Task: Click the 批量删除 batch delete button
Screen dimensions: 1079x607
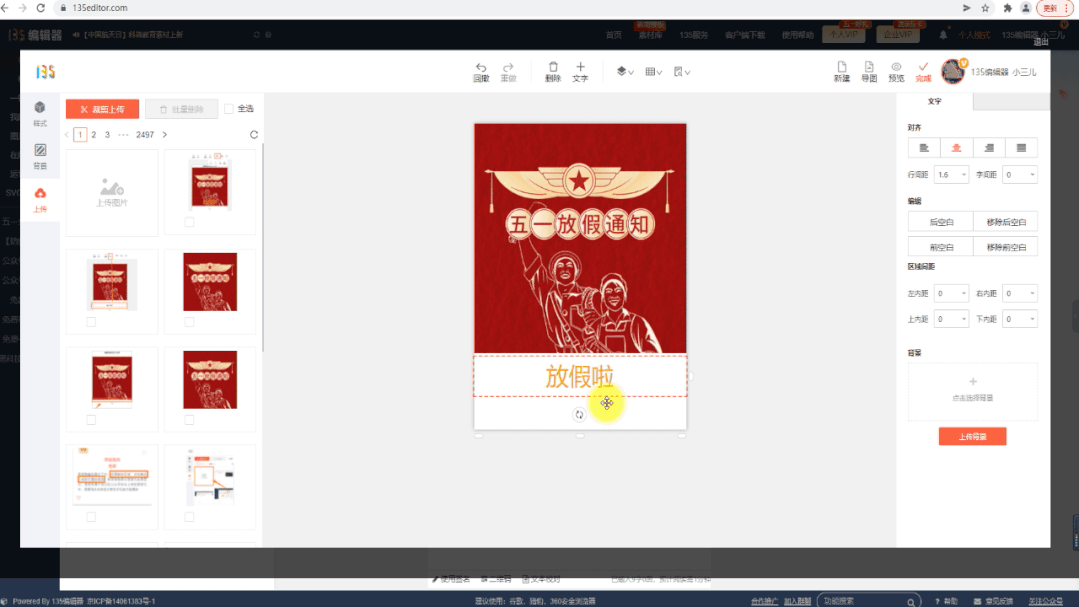Action: [x=182, y=109]
